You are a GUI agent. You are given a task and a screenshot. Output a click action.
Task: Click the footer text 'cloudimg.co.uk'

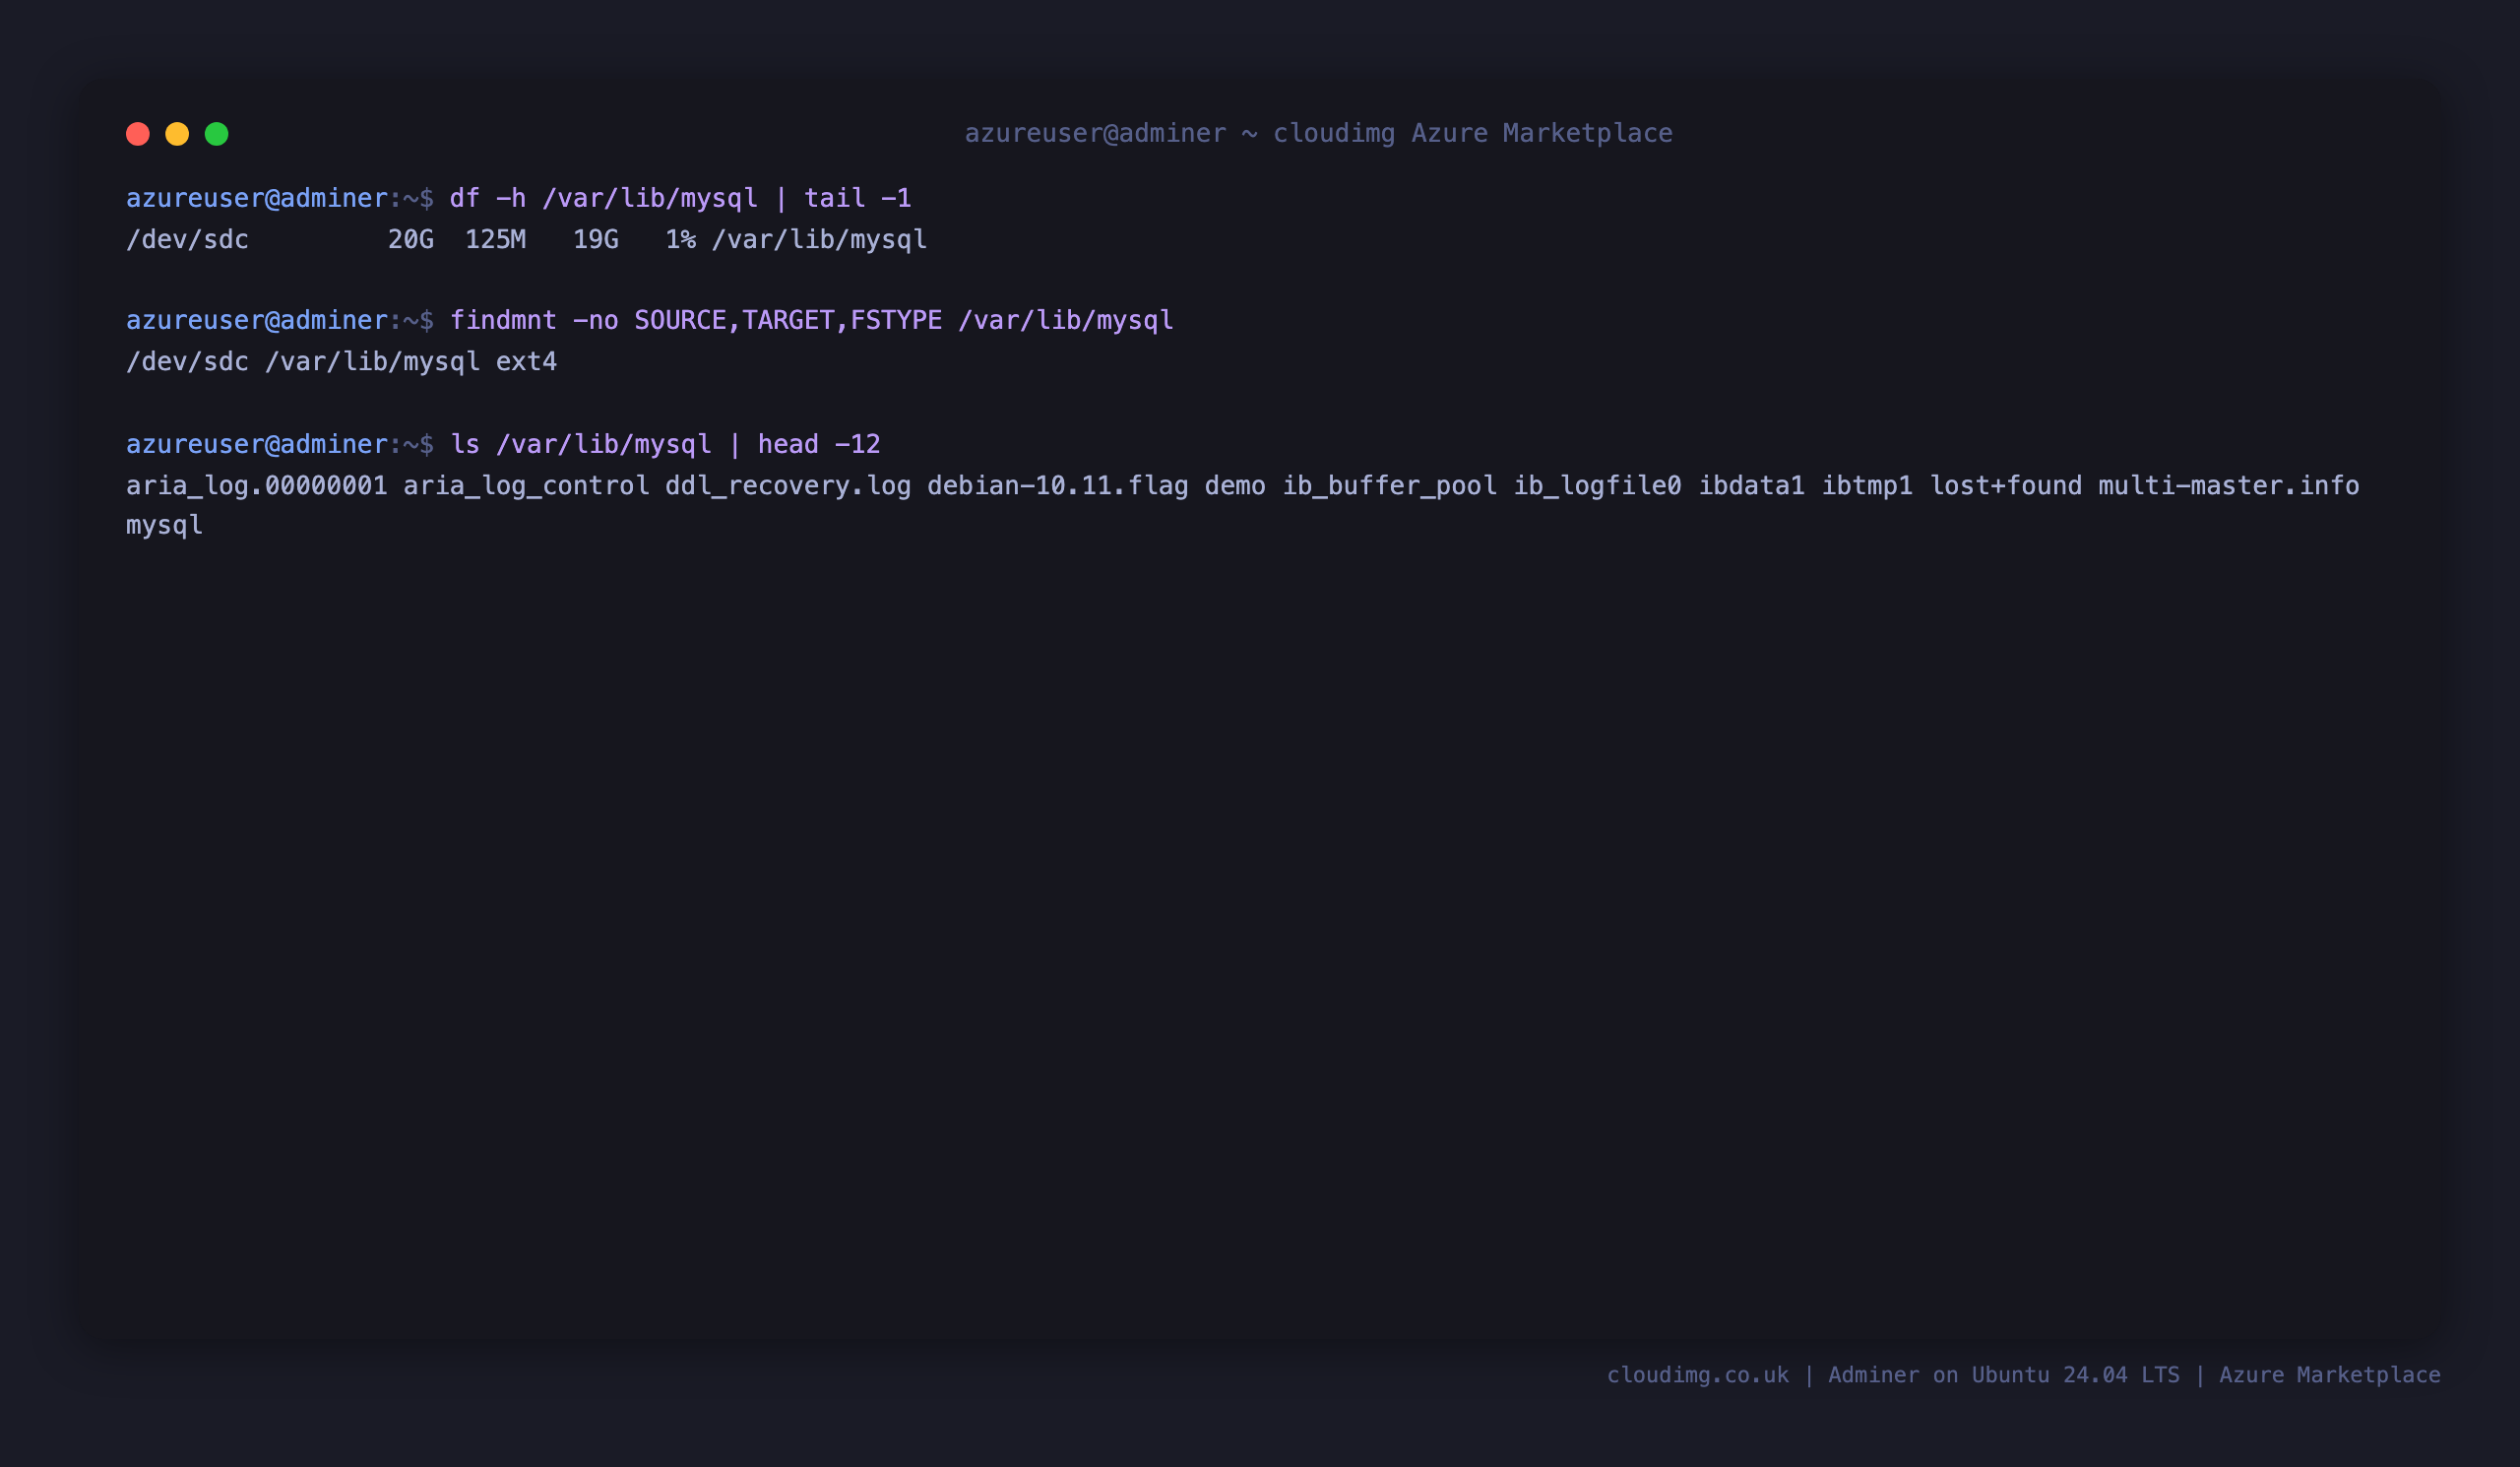click(1698, 1375)
